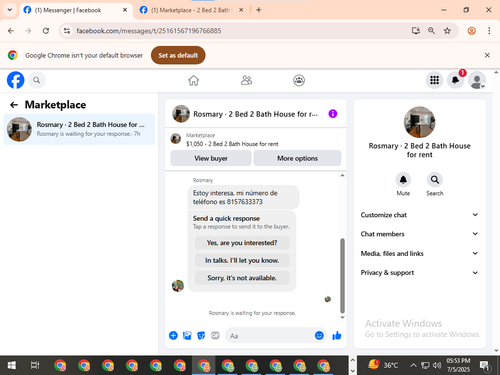Open the Groups icon in top navigation
500x375 pixels.
[299, 80]
